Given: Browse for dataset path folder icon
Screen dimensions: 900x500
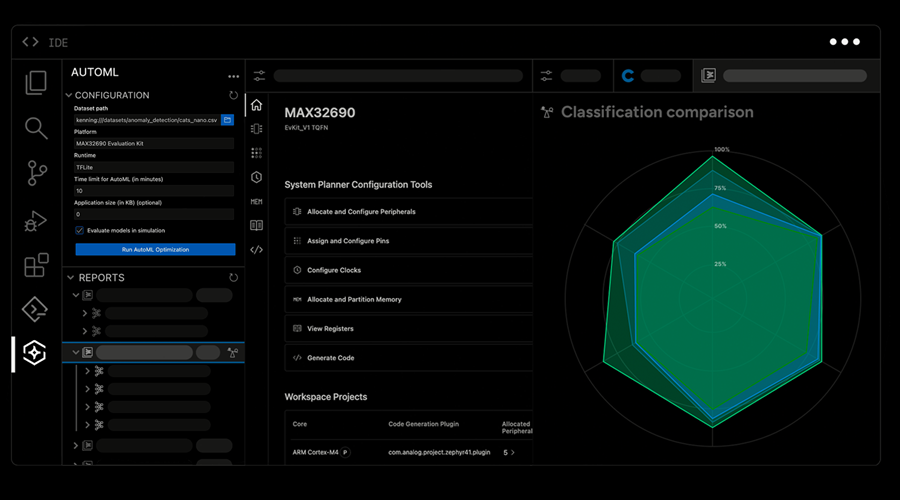Looking at the screenshot, I should (227, 120).
